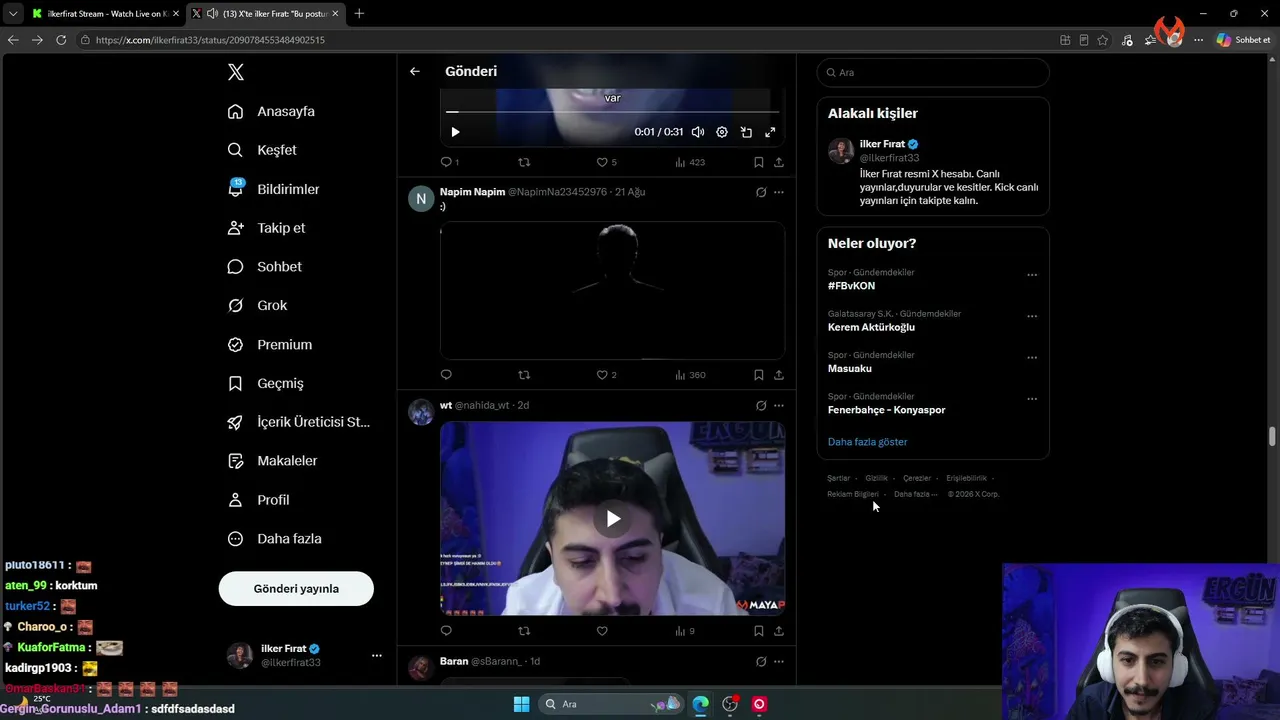Open Grok actions on Napim Napim's post
The width and height of the screenshot is (1280, 720).
(761, 192)
